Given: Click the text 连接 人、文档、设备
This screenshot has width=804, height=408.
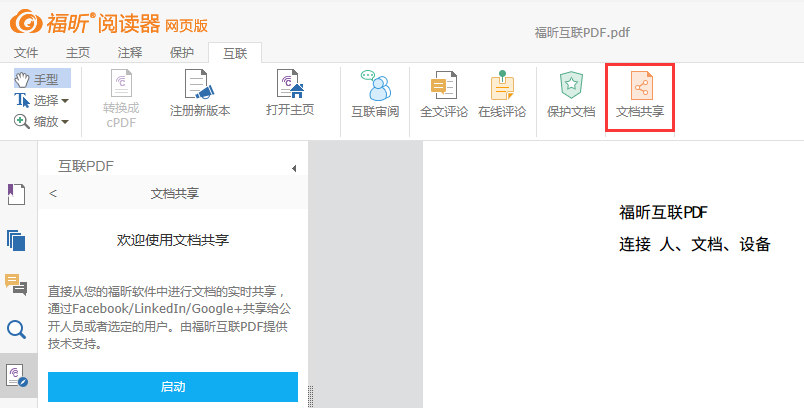Looking at the screenshot, I should coord(695,244).
